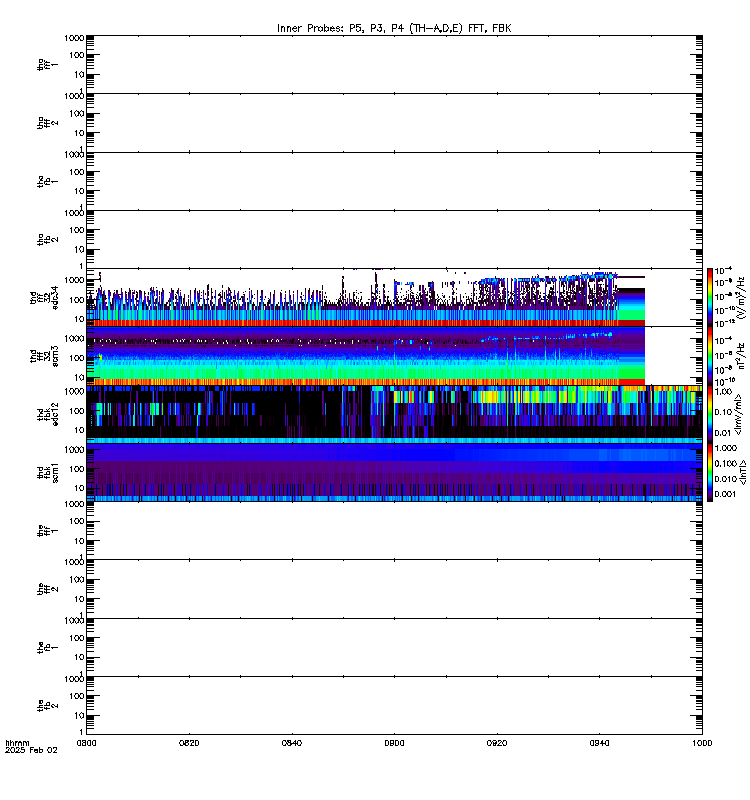The width and height of the screenshot is (750, 800).
Task: Click the 0.100 tick on <|nT|> color bar
Action: click(726, 463)
